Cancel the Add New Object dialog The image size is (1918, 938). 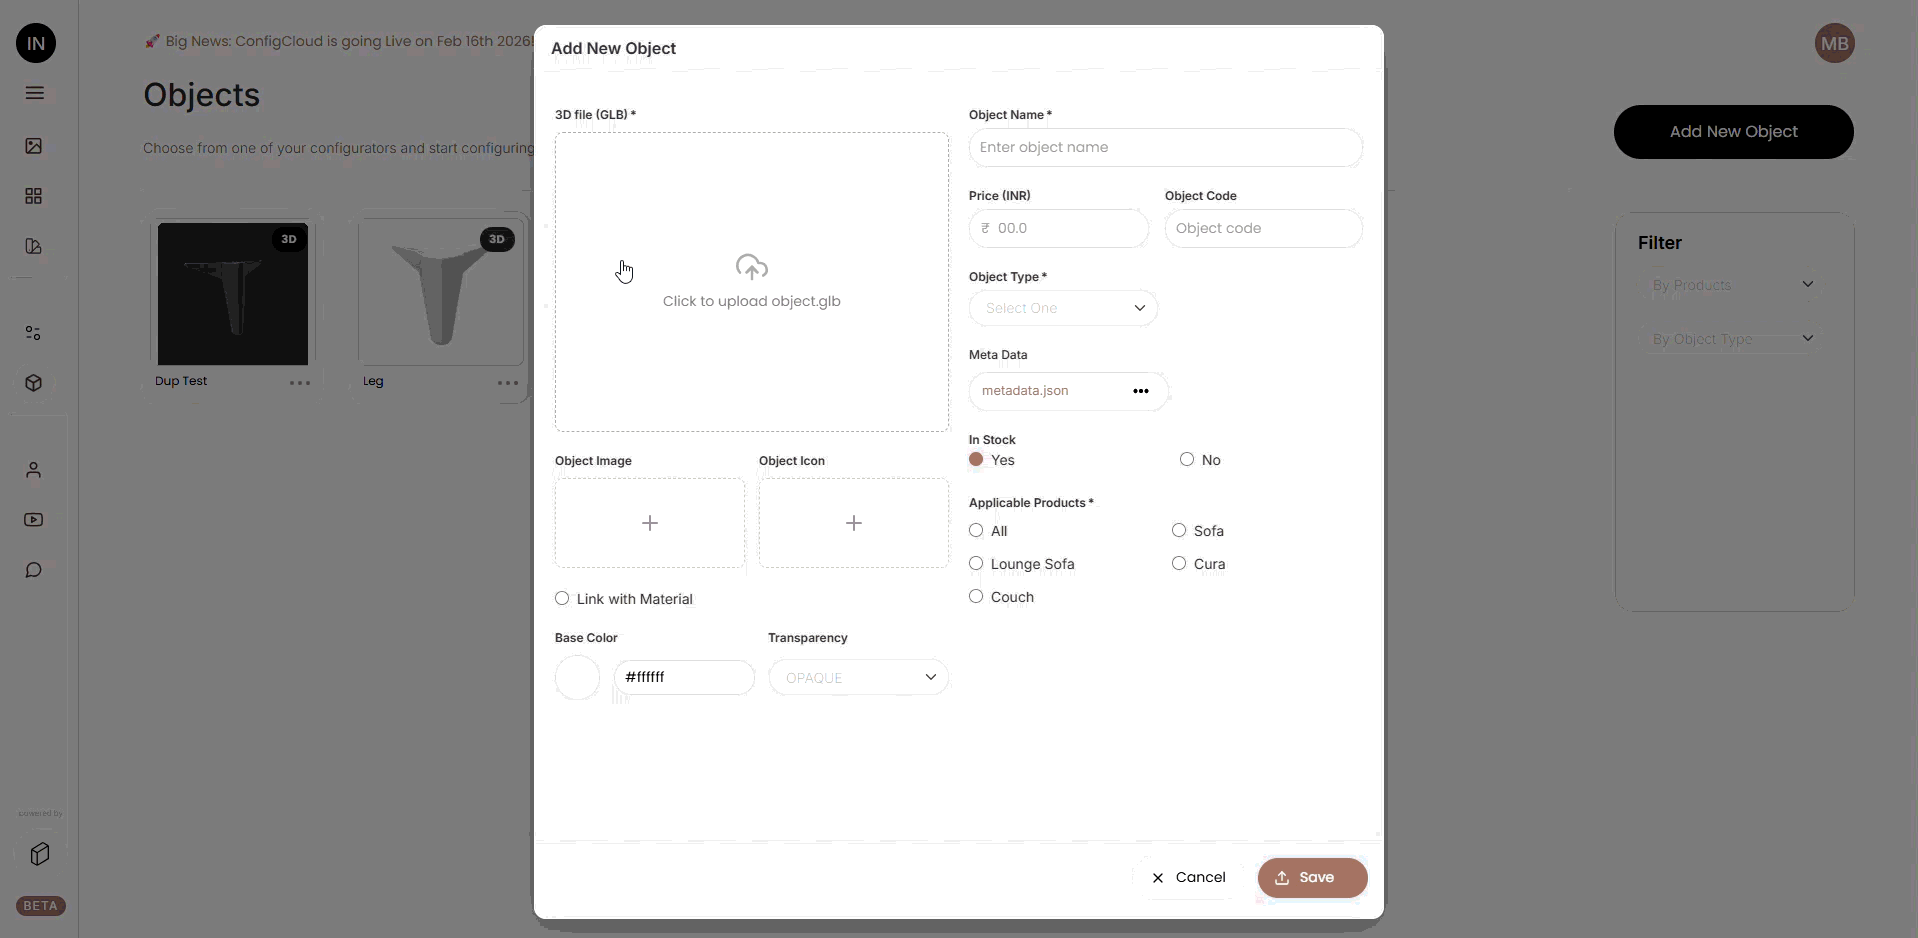point(1190,878)
